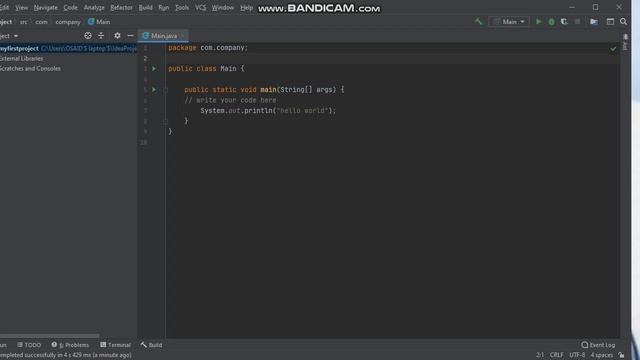Start debugging with the bug icon

tap(551, 22)
